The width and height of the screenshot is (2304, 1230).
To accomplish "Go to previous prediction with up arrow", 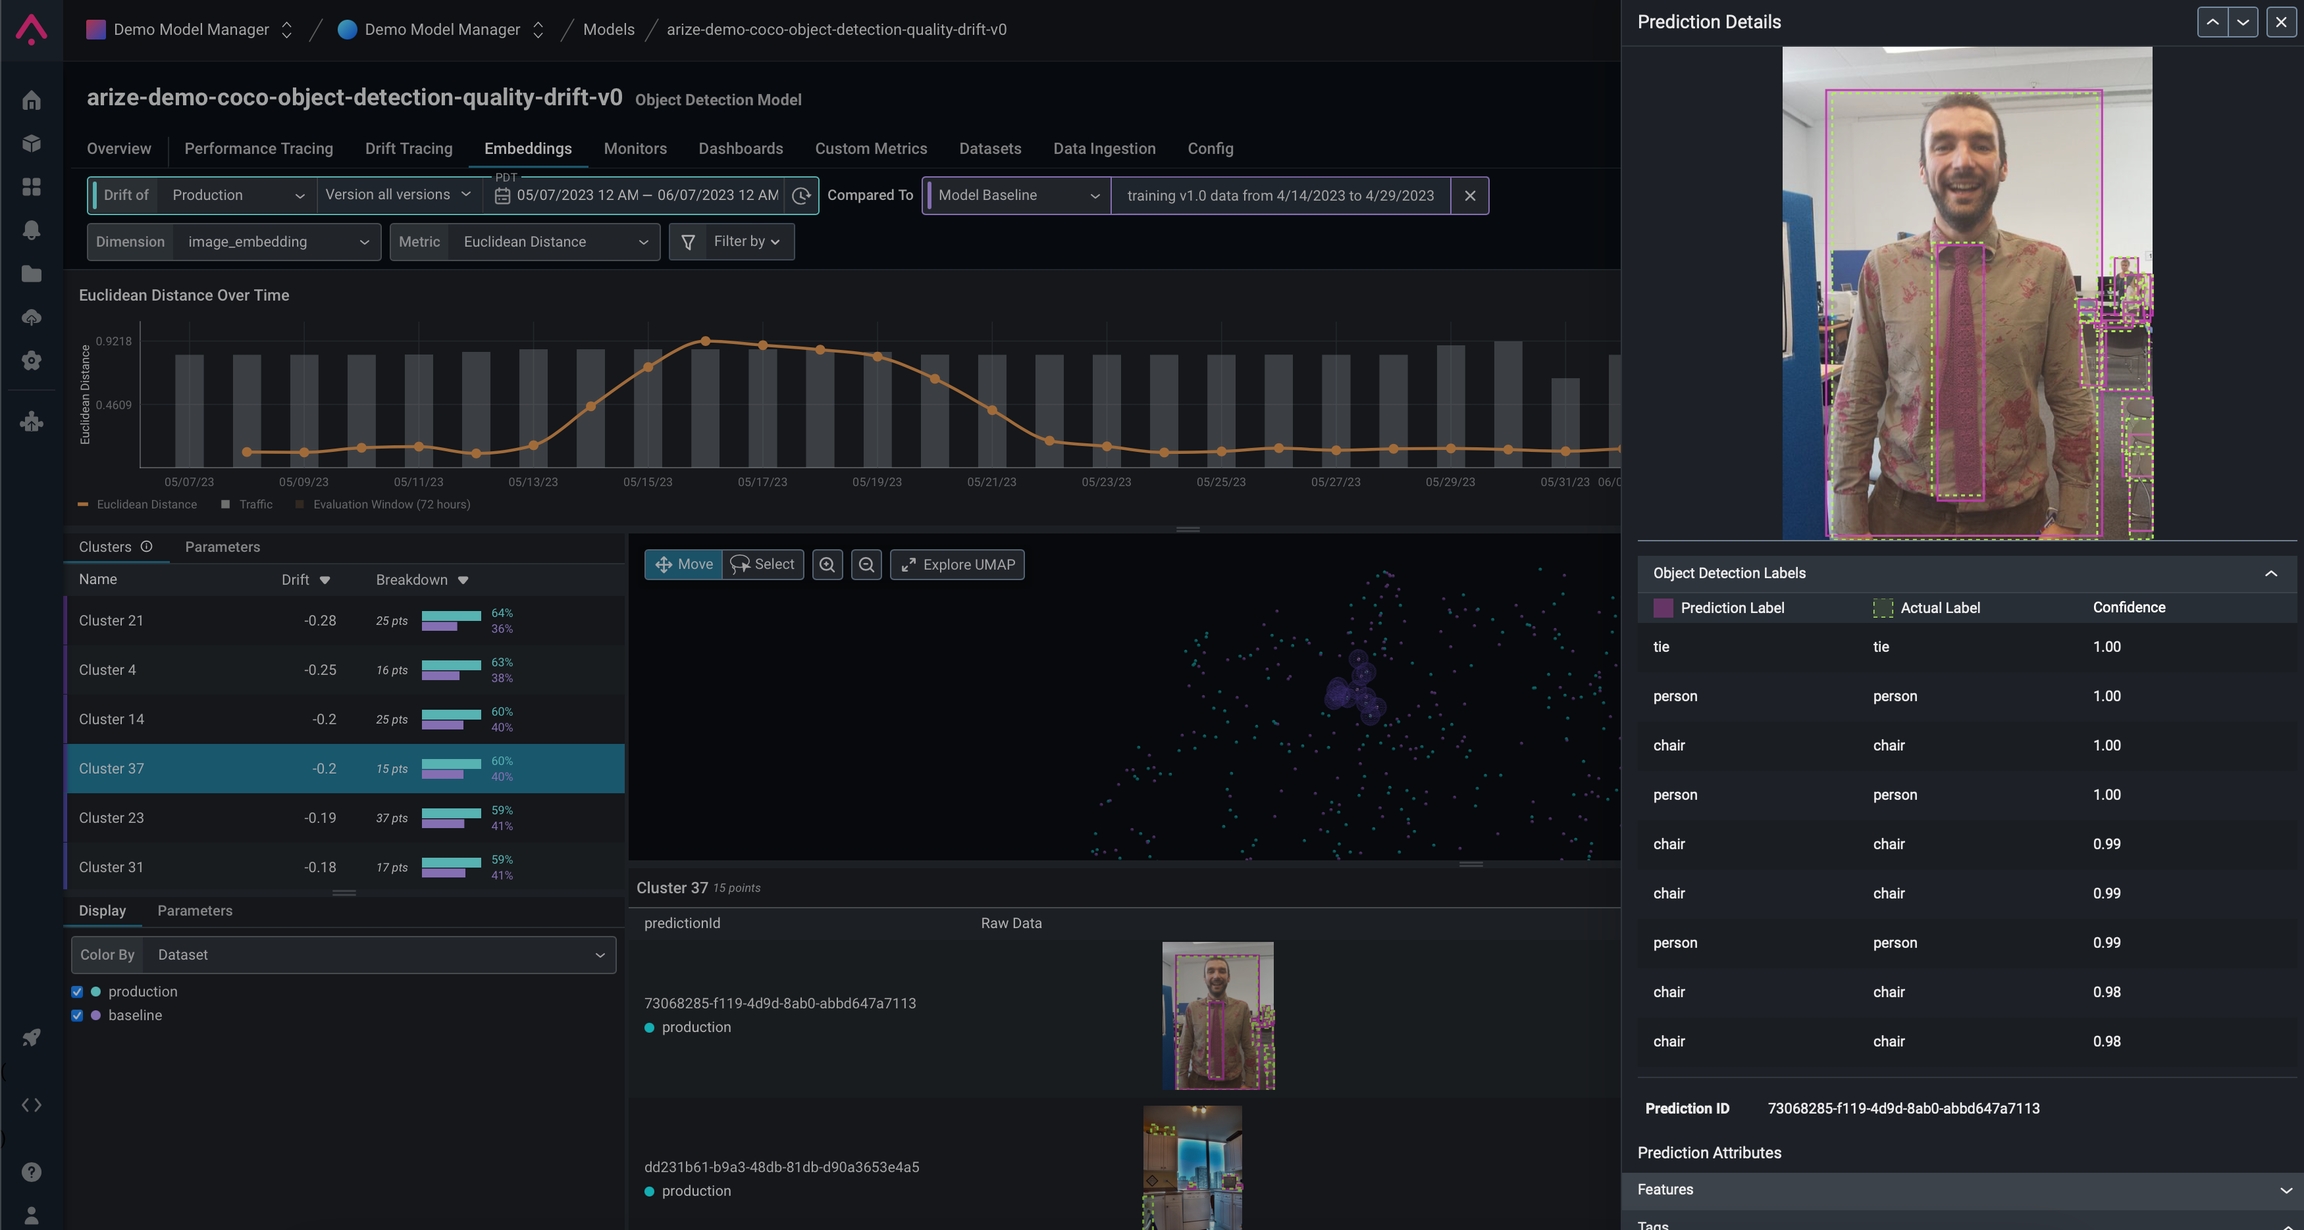I will click(x=2212, y=22).
